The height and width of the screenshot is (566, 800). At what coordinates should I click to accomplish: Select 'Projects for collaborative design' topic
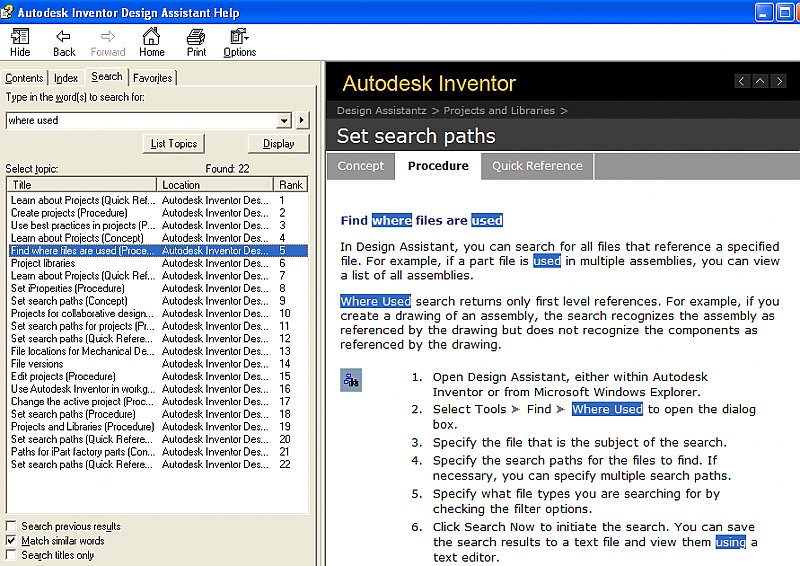158,313
